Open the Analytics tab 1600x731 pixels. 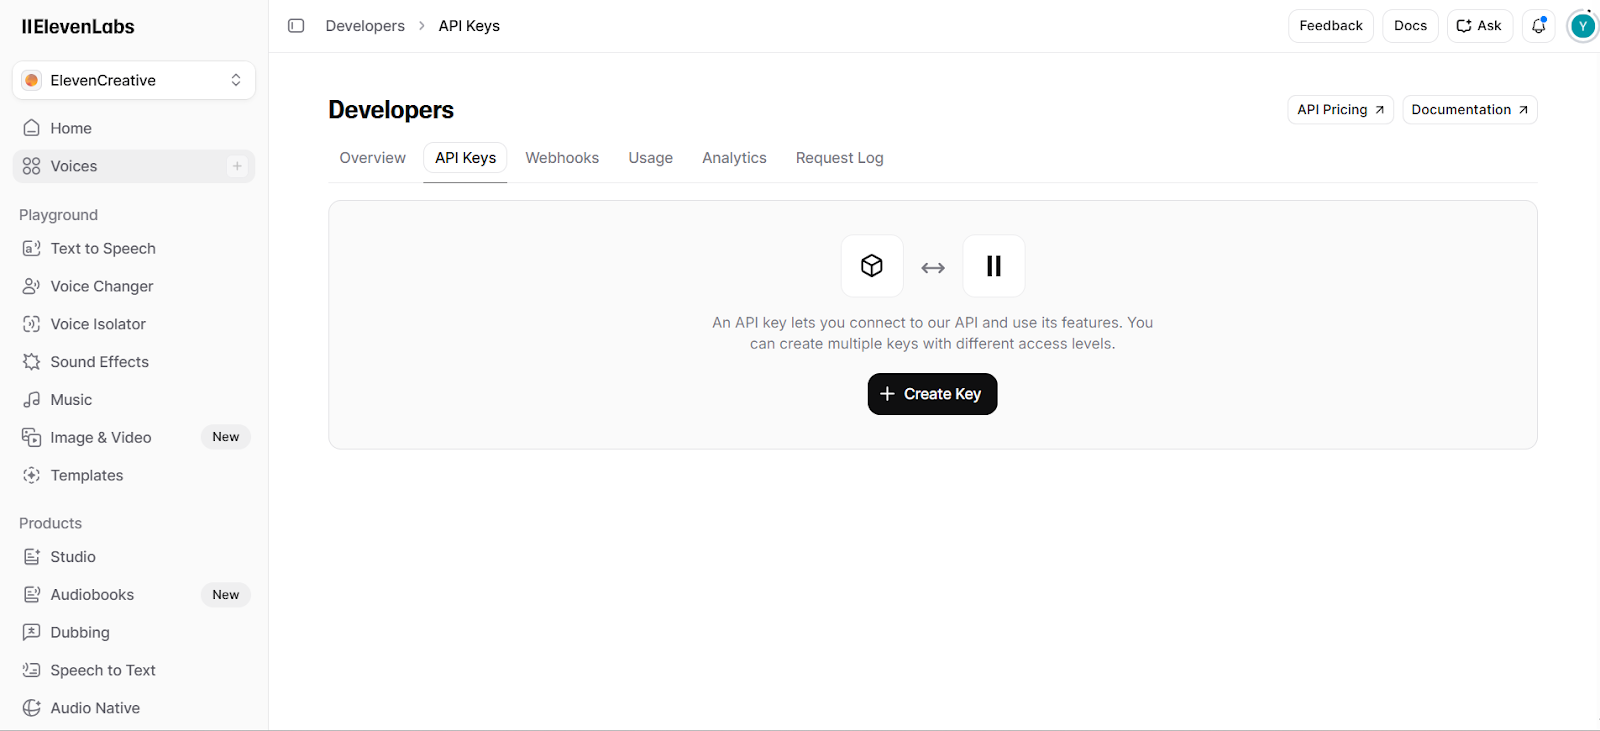click(x=734, y=158)
